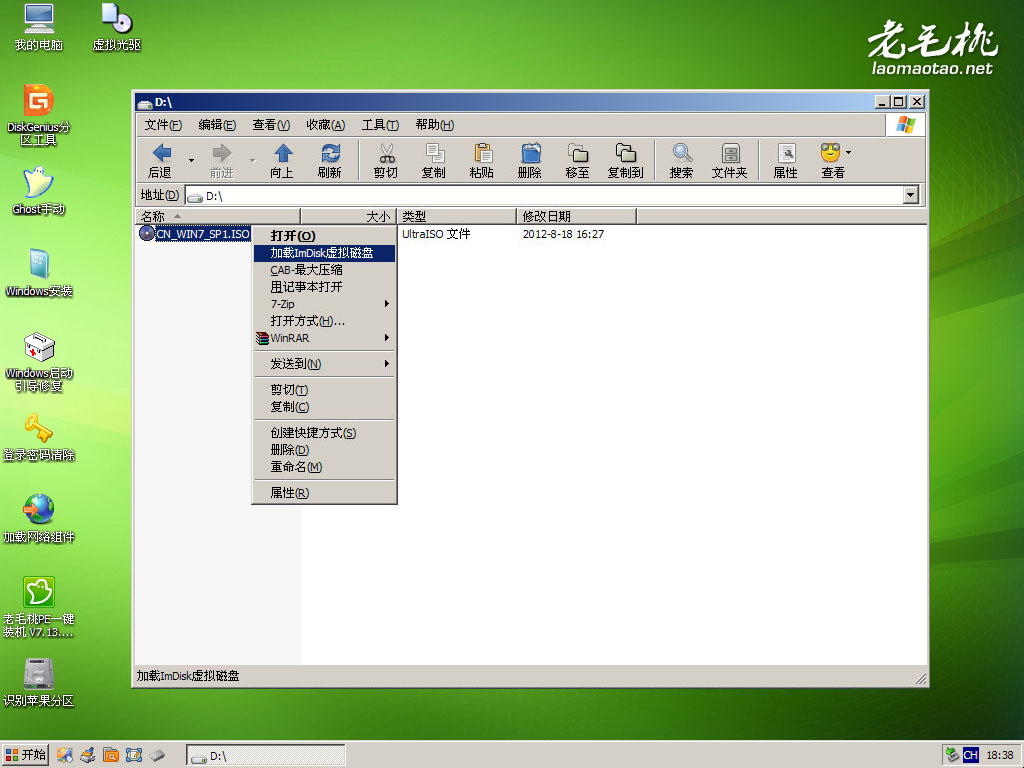Choose 剪切(T) in context menu
The width and height of the screenshot is (1024, 768).
[325, 390]
